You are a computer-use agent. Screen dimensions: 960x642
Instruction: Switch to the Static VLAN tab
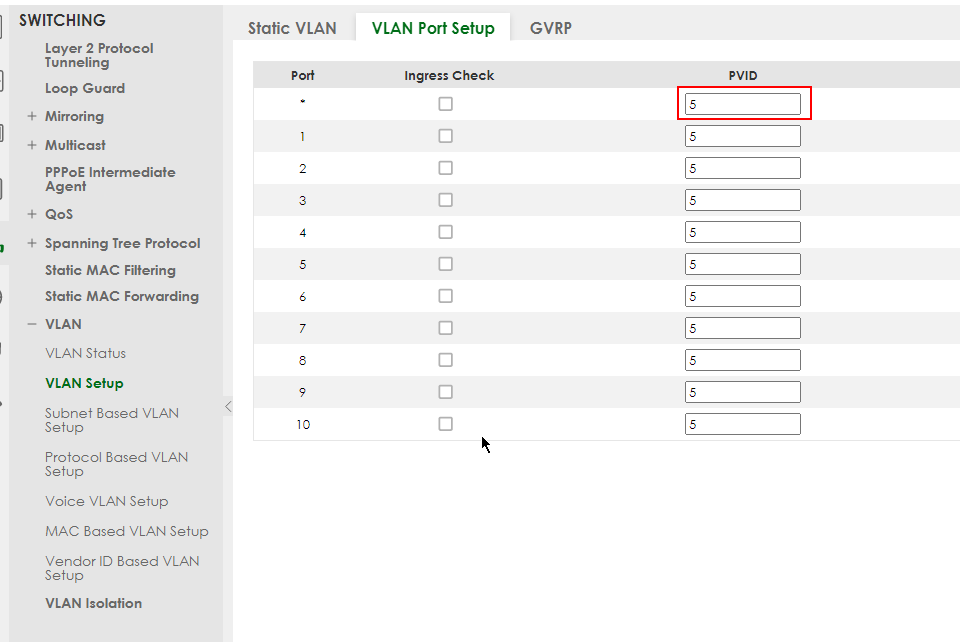(292, 28)
